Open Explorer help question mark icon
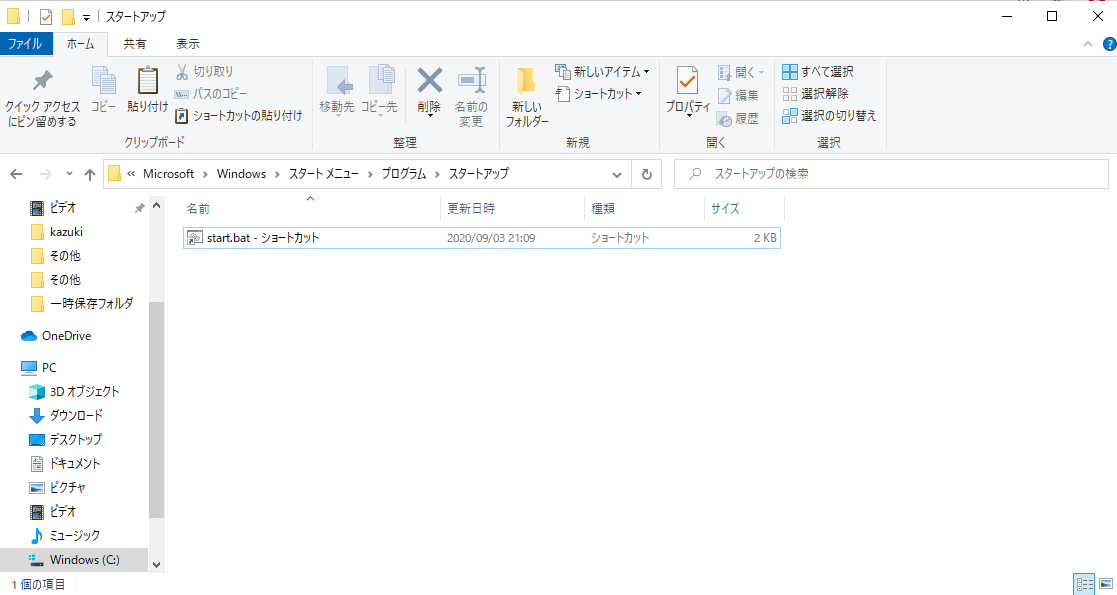1117x595 pixels. click(1109, 44)
